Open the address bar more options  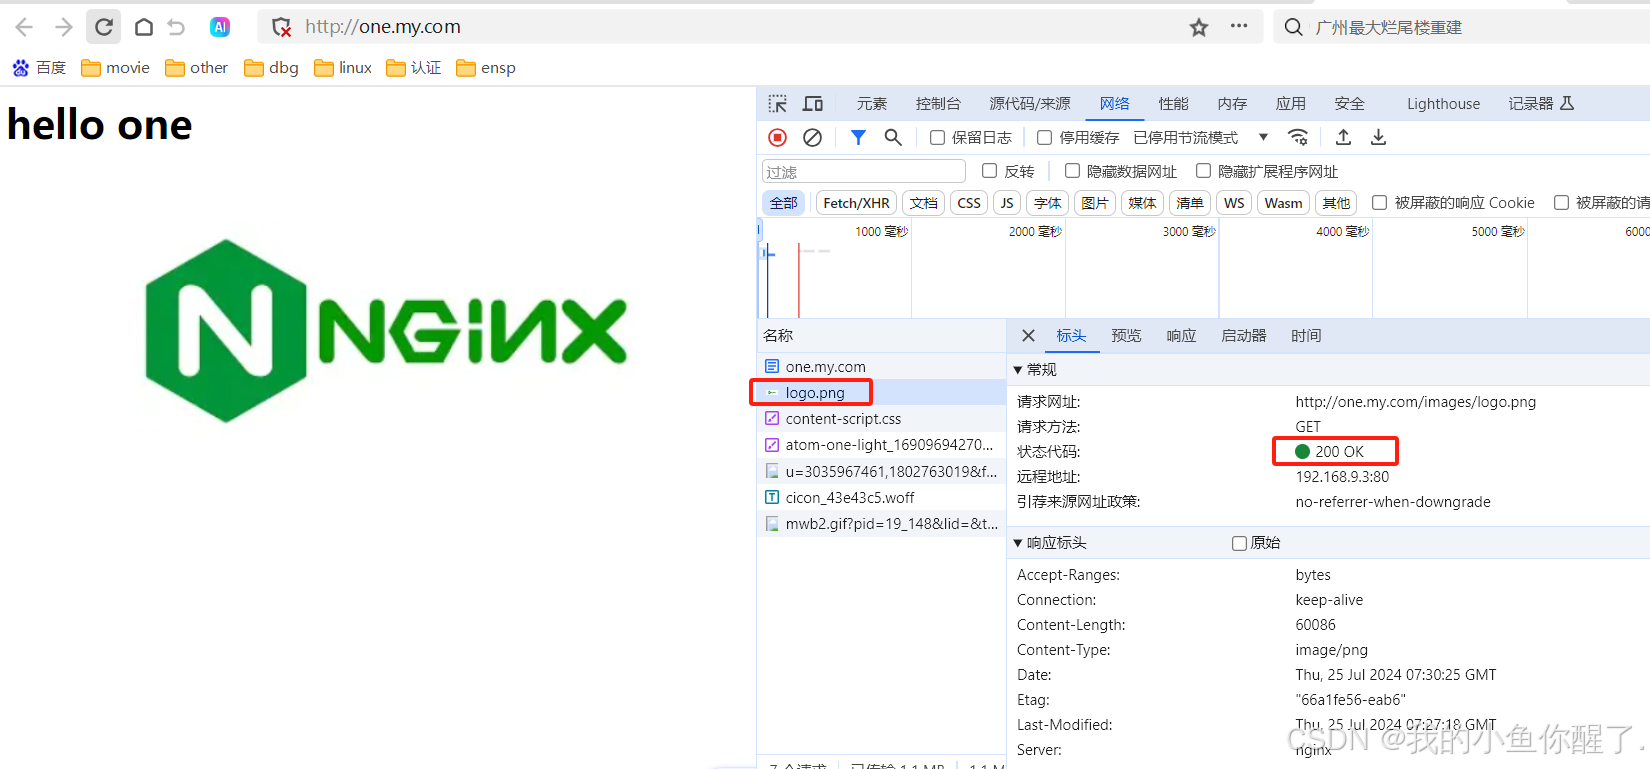coord(1239,26)
